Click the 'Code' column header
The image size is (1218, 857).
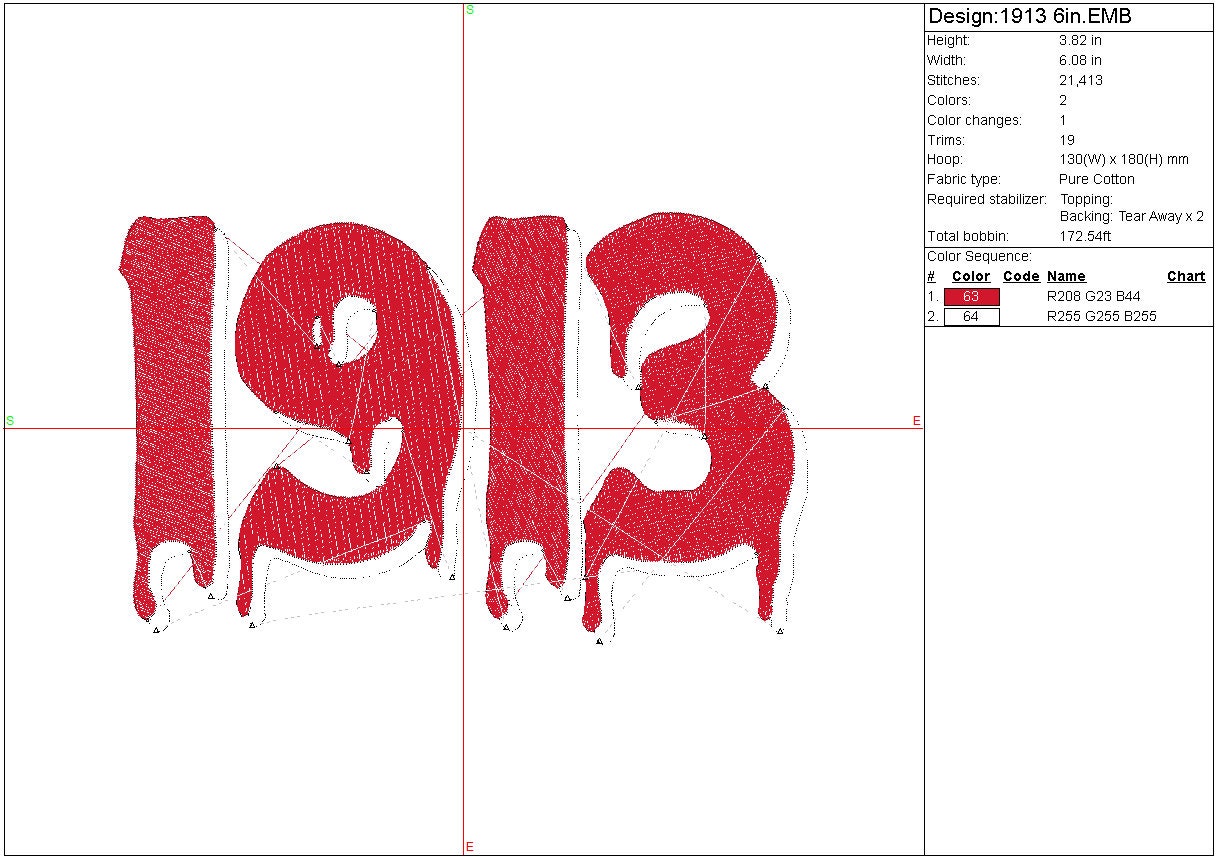click(x=1021, y=277)
